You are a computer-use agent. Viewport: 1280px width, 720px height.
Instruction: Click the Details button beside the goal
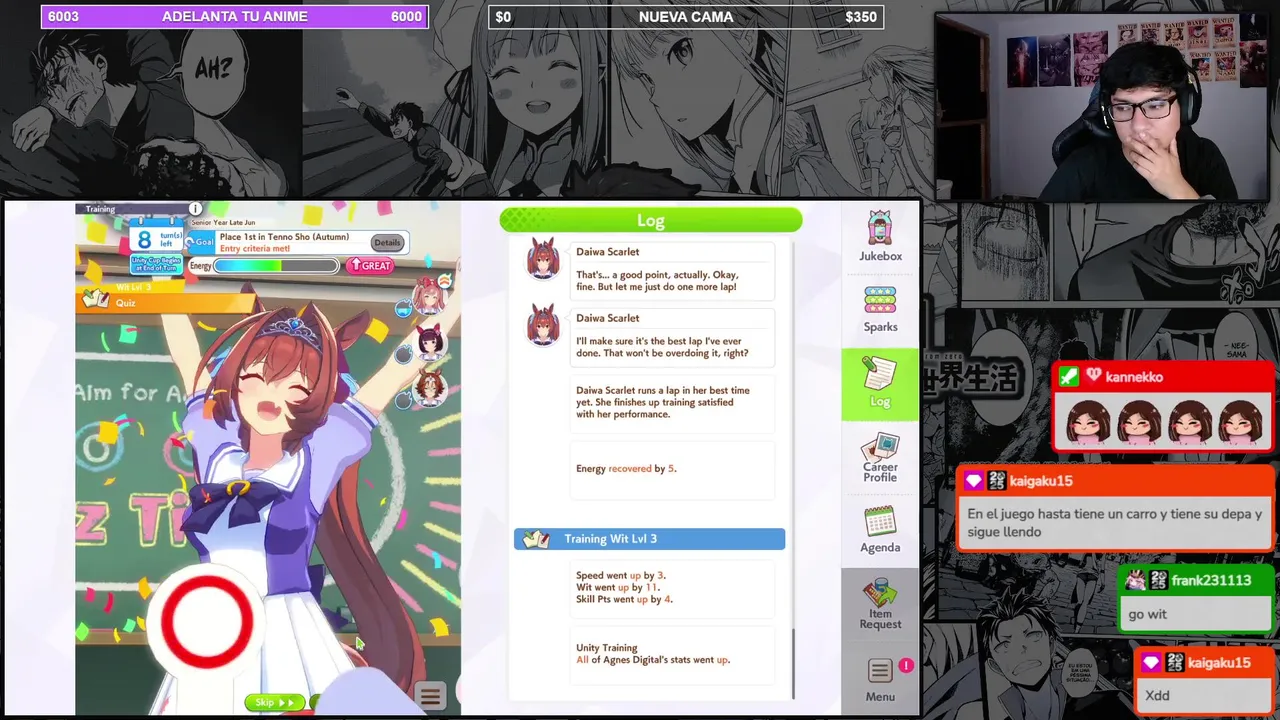pyautogui.click(x=386, y=243)
